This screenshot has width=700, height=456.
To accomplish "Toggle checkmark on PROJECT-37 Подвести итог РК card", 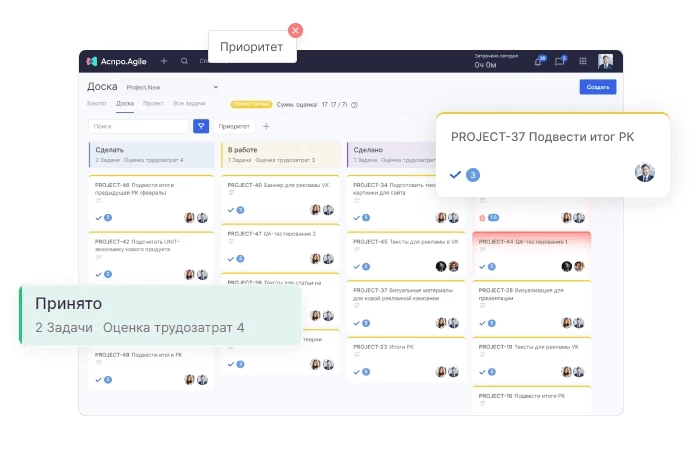I will (456, 174).
